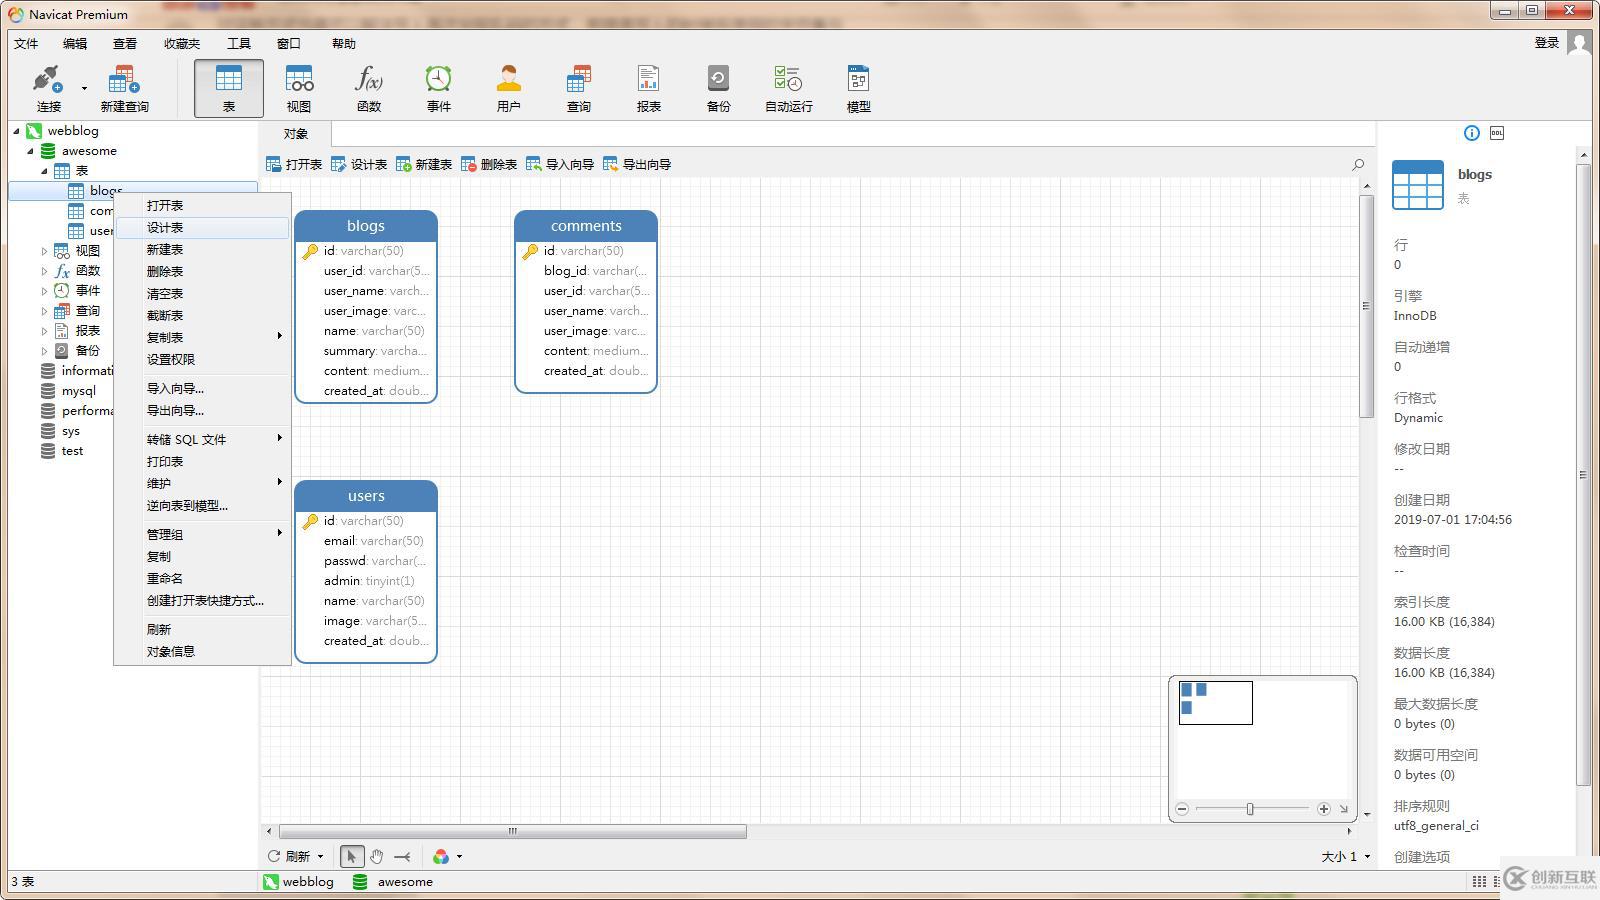Enable the pointer select tool
The width and height of the screenshot is (1600, 900).
coord(351,856)
